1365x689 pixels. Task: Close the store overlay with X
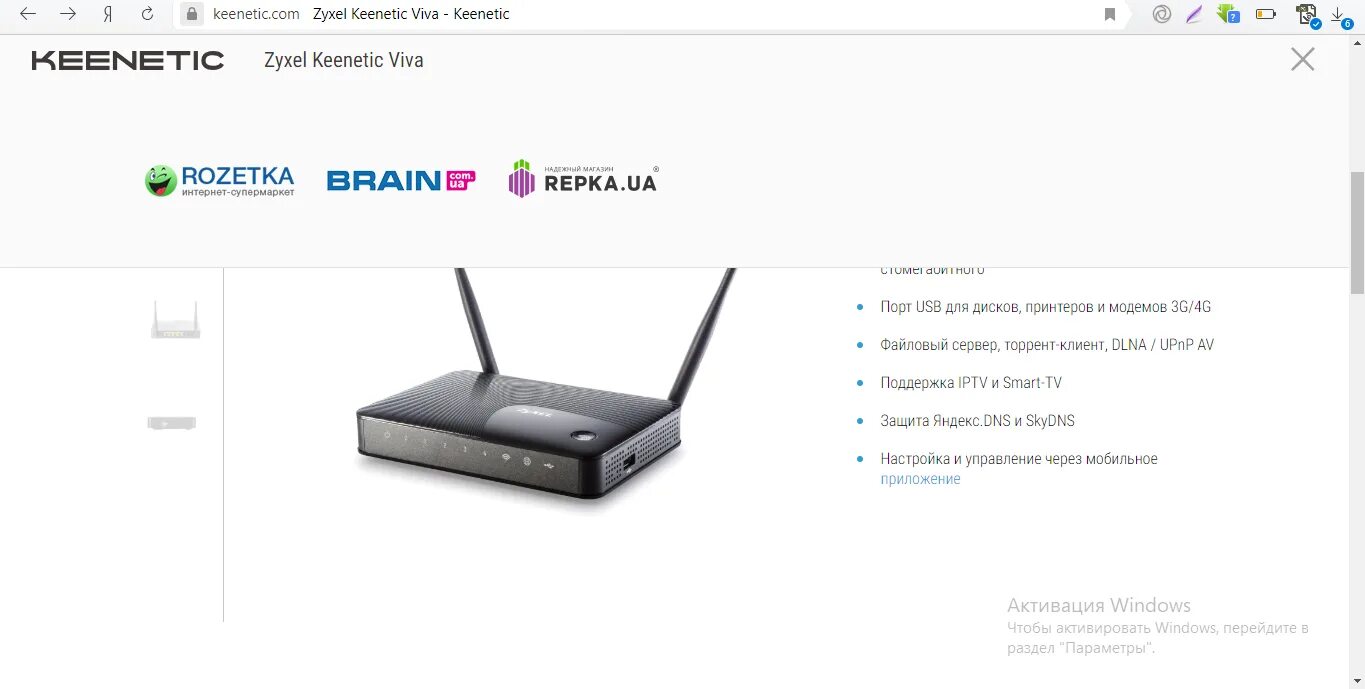[1302, 60]
